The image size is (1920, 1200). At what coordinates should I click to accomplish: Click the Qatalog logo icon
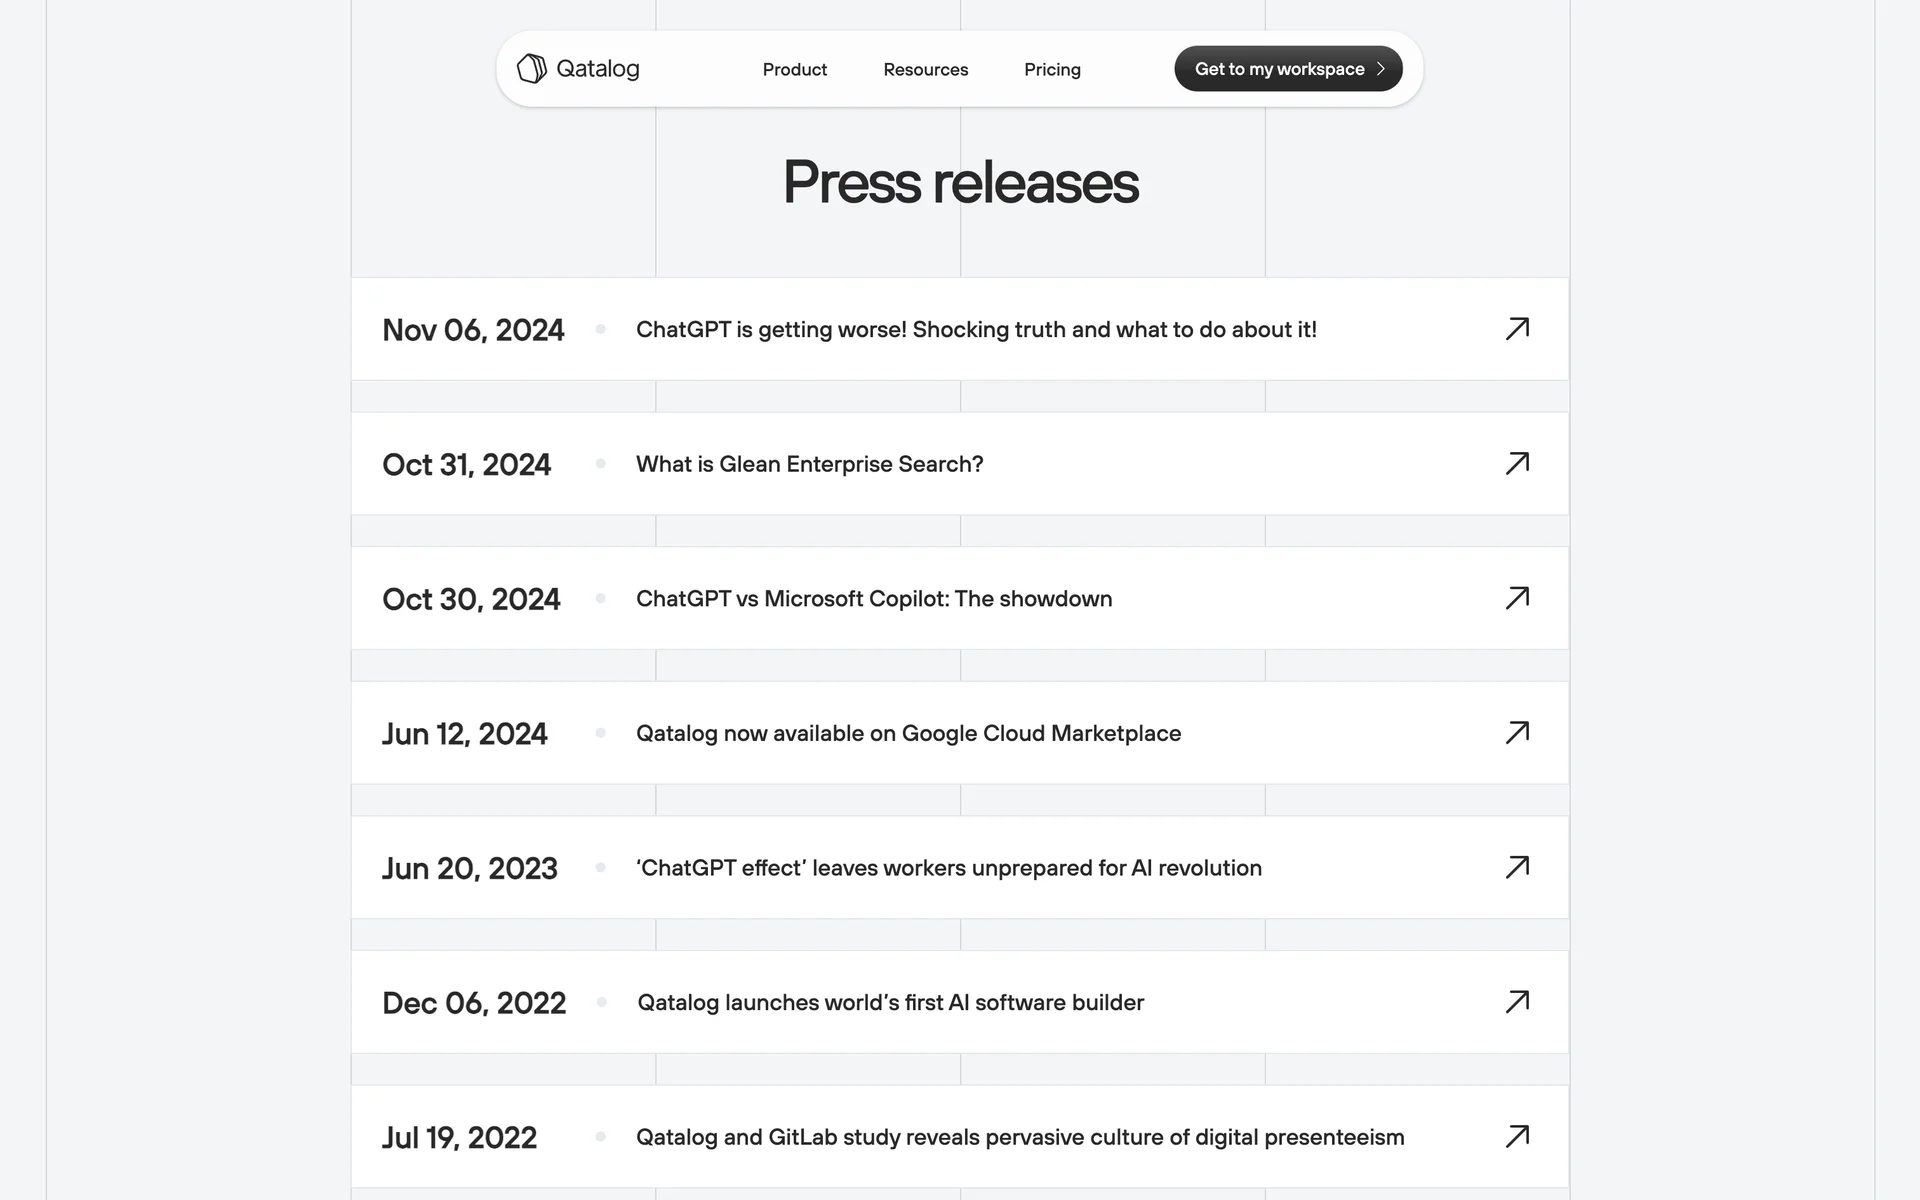point(531,69)
